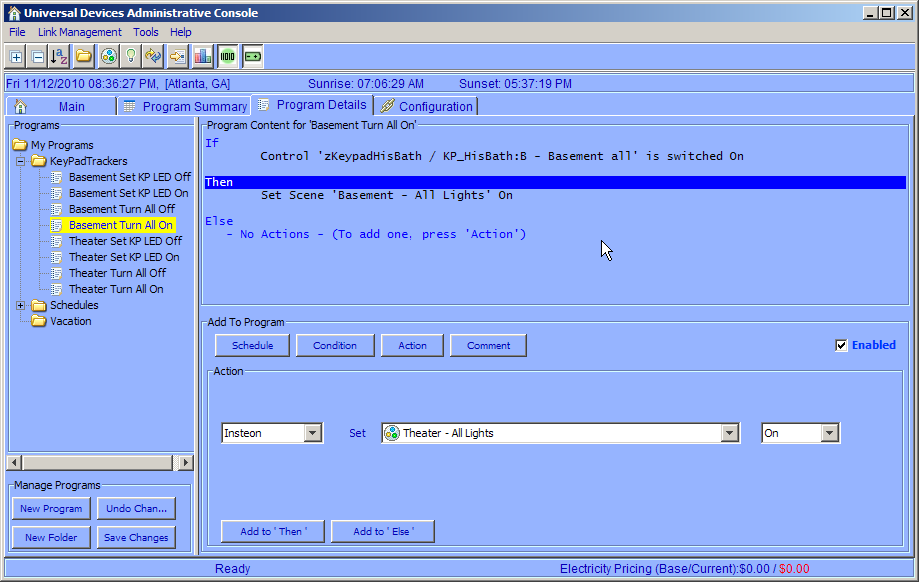Click the Add to 'Then' button
Viewport: 919px width, 582px height.
(273, 531)
